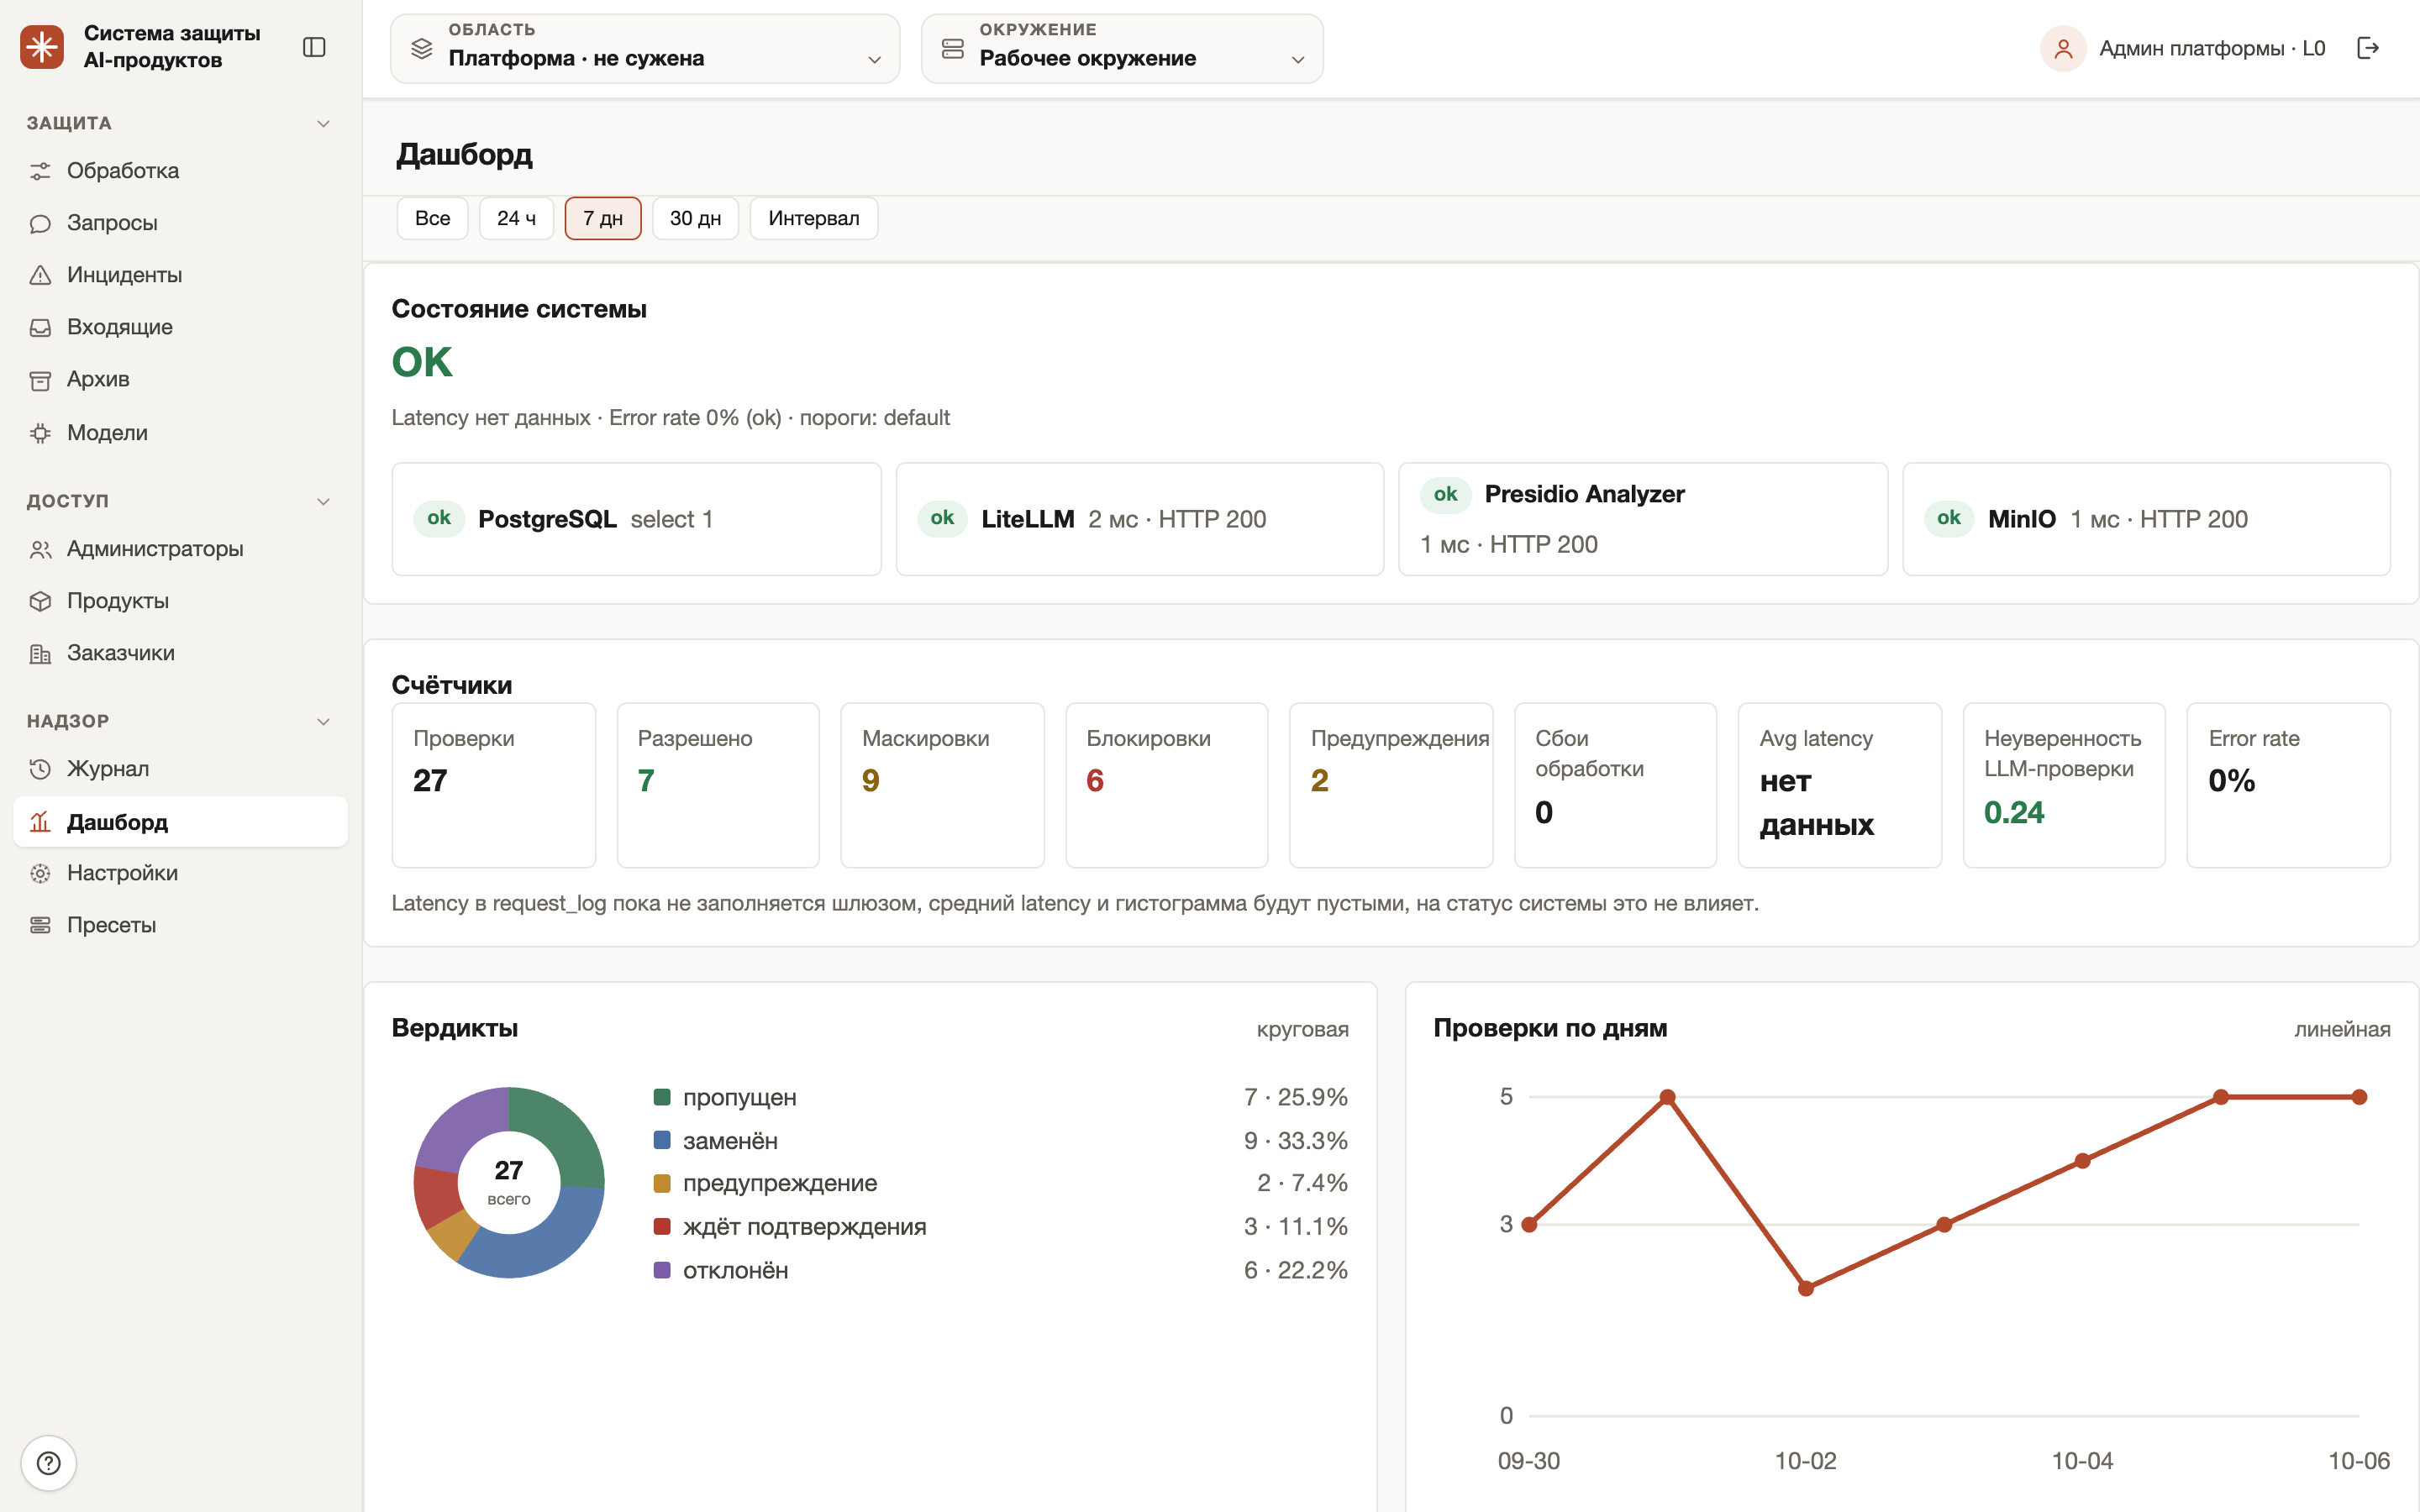Click the Блокировки counter card
This screenshot has width=2420, height=1512.
1167,785
